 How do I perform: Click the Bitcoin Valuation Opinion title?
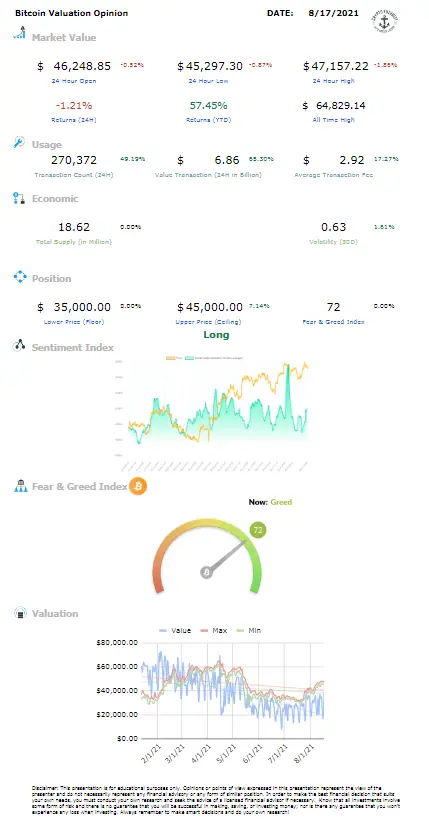pyautogui.click(x=71, y=13)
